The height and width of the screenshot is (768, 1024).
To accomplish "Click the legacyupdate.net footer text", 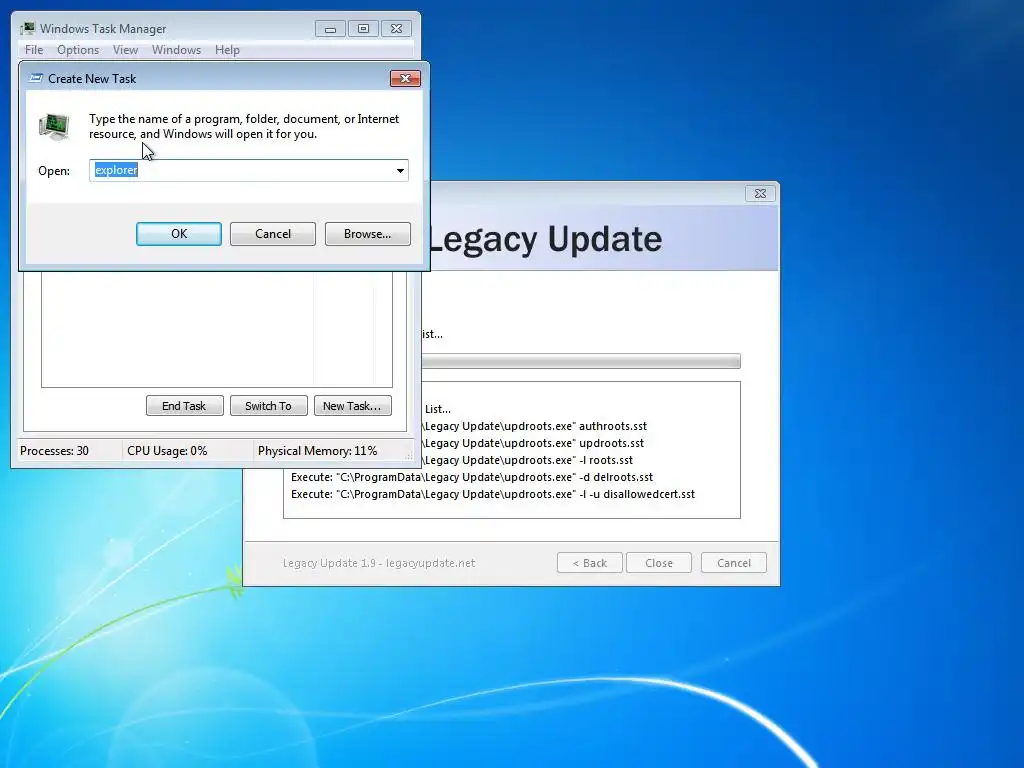I will pyautogui.click(x=379, y=563).
